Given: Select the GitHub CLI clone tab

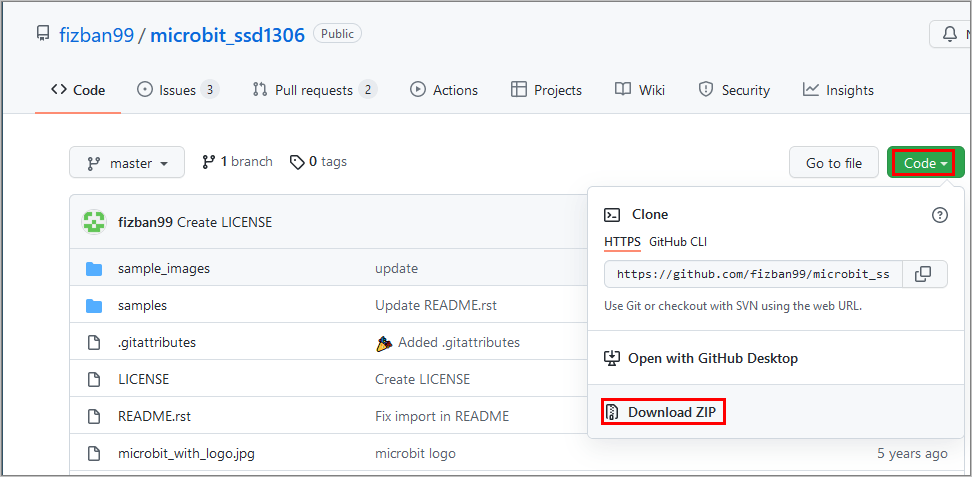Looking at the screenshot, I should click(678, 242).
